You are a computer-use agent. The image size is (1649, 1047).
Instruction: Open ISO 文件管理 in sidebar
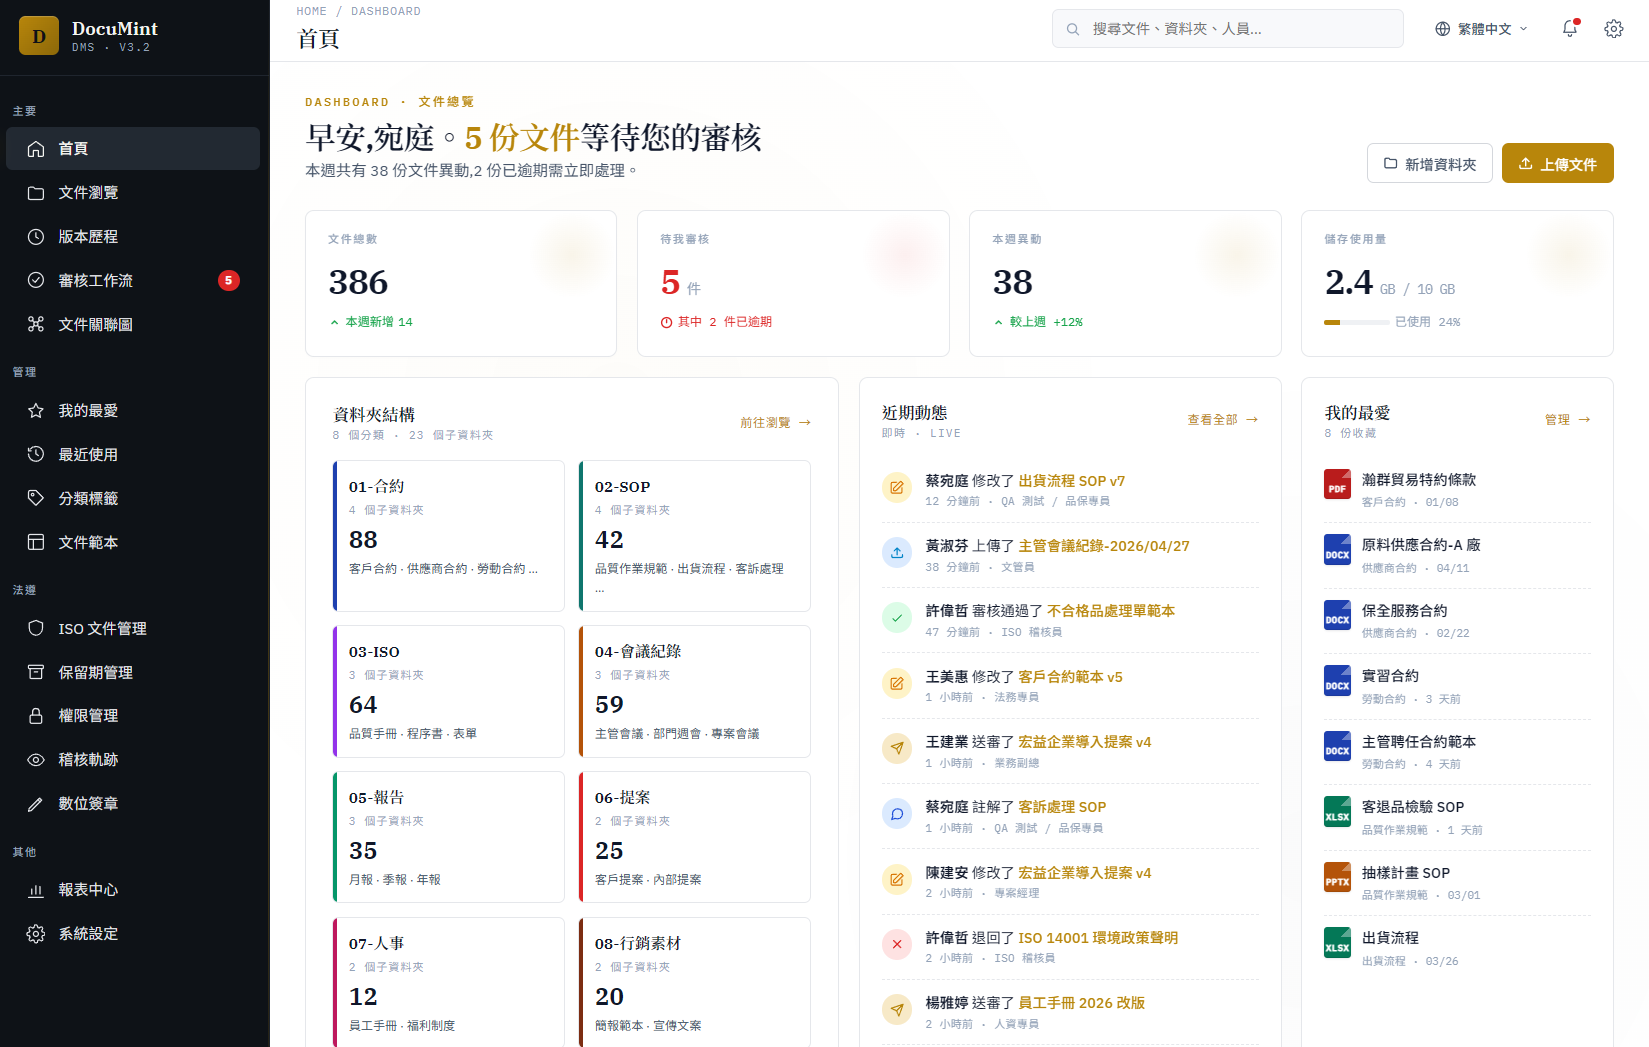(133, 629)
